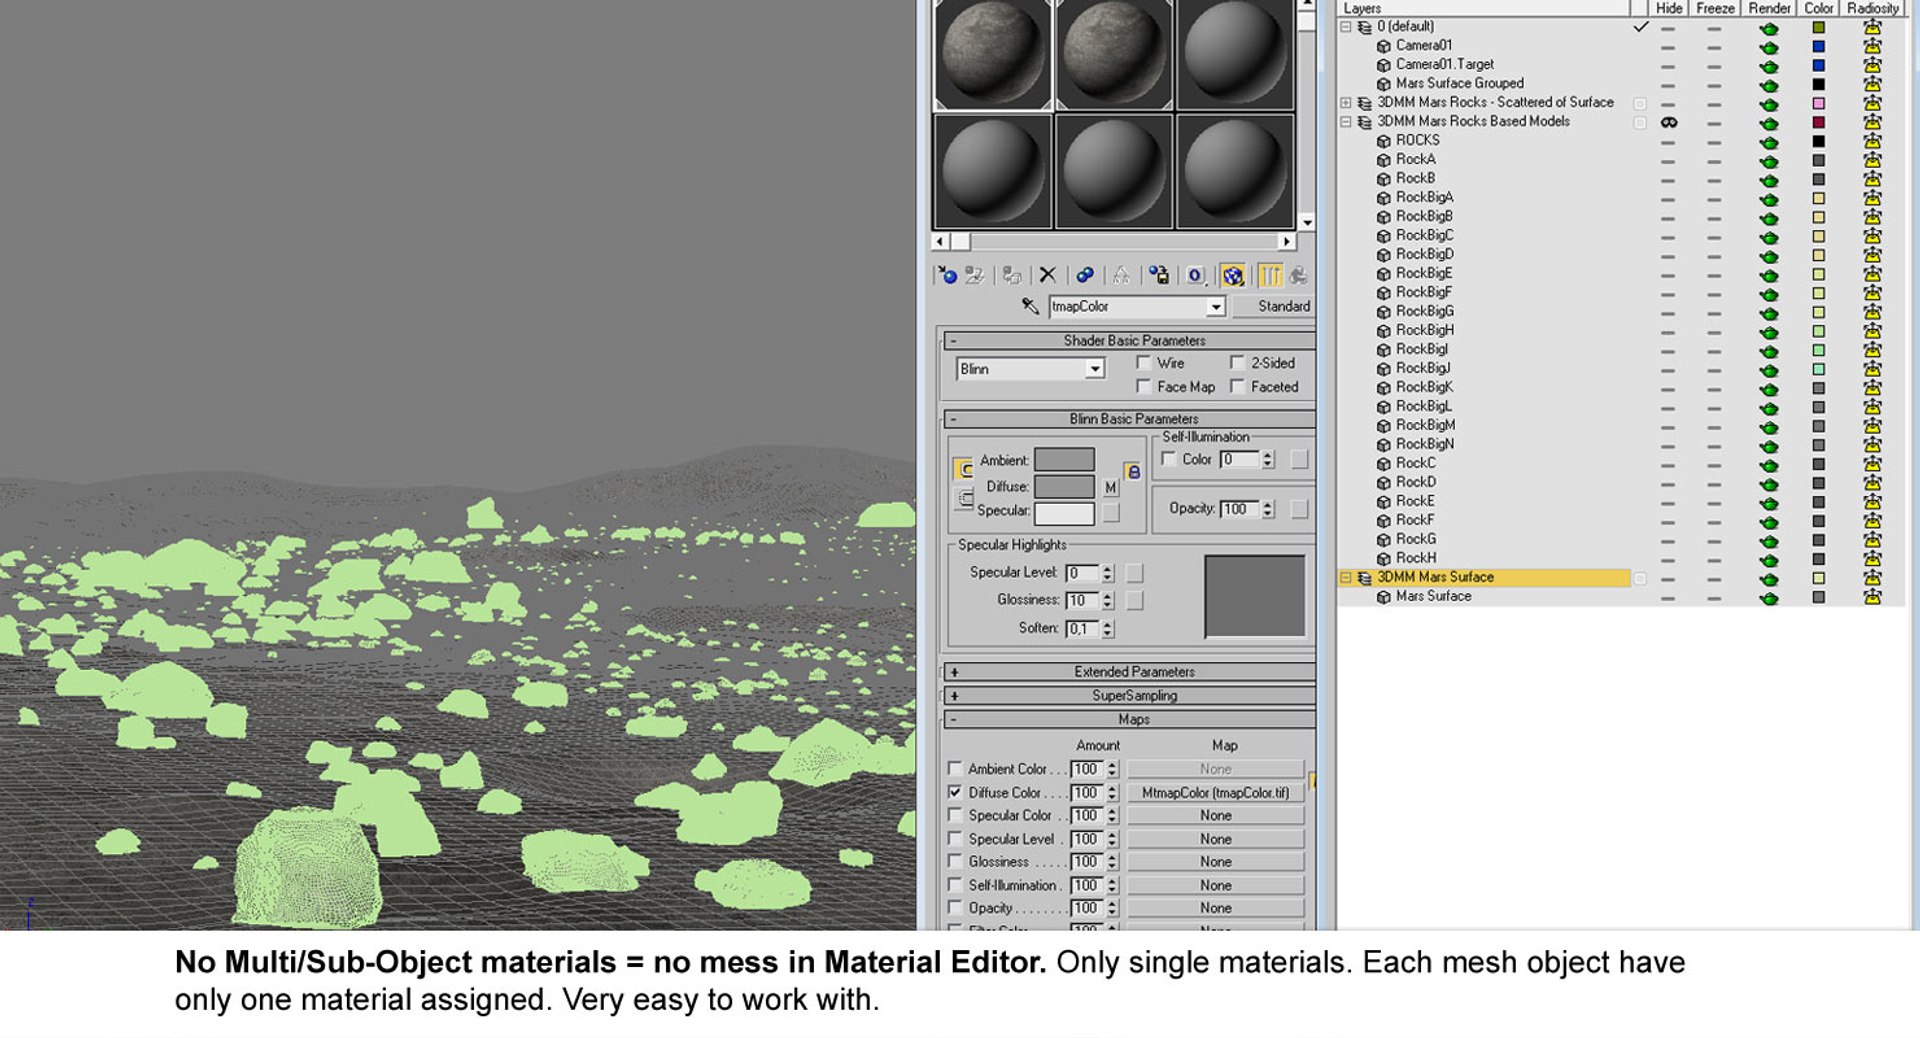The width and height of the screenshot is (1920, 1038).
Task: Enable the Specular Level map checkbox
Action: click(x=955, y=839)
